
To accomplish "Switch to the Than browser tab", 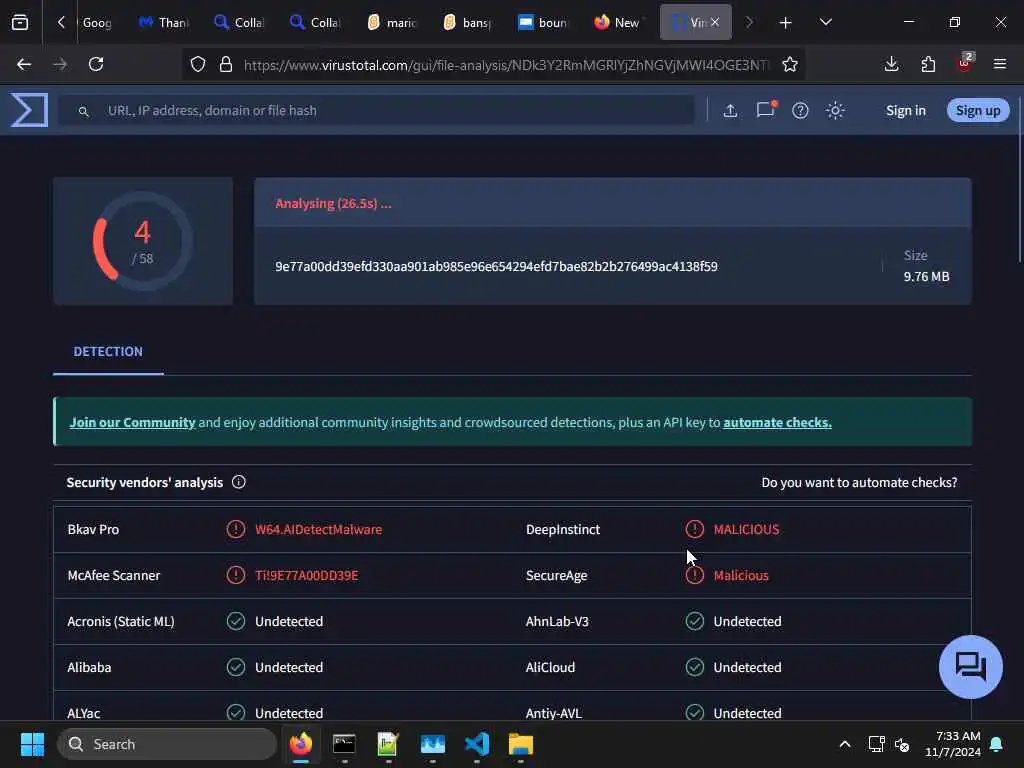I will (x=164, y=22).
